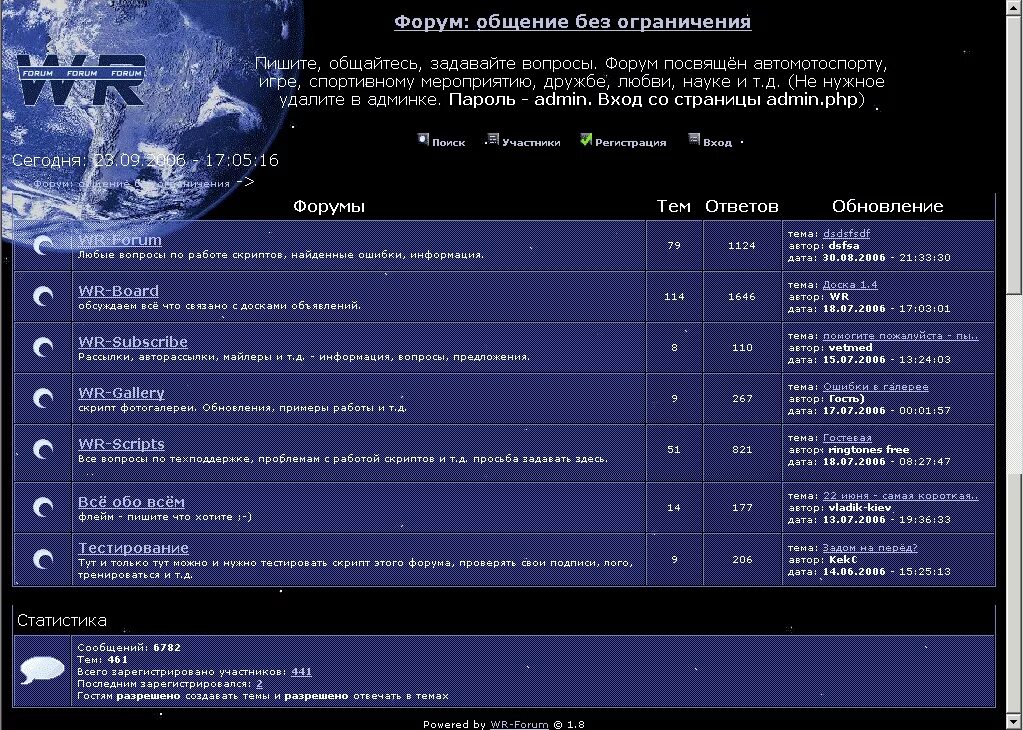Open the WR-Board section
Screen dimensions: 1023x730
pos(118,291)
